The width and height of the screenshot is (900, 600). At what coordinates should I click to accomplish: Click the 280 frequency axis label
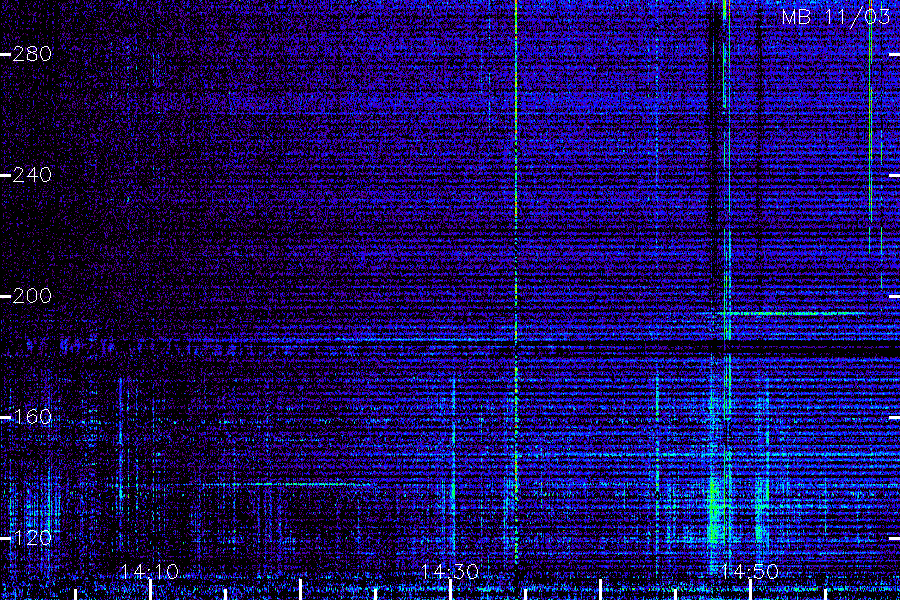(32, 55)
